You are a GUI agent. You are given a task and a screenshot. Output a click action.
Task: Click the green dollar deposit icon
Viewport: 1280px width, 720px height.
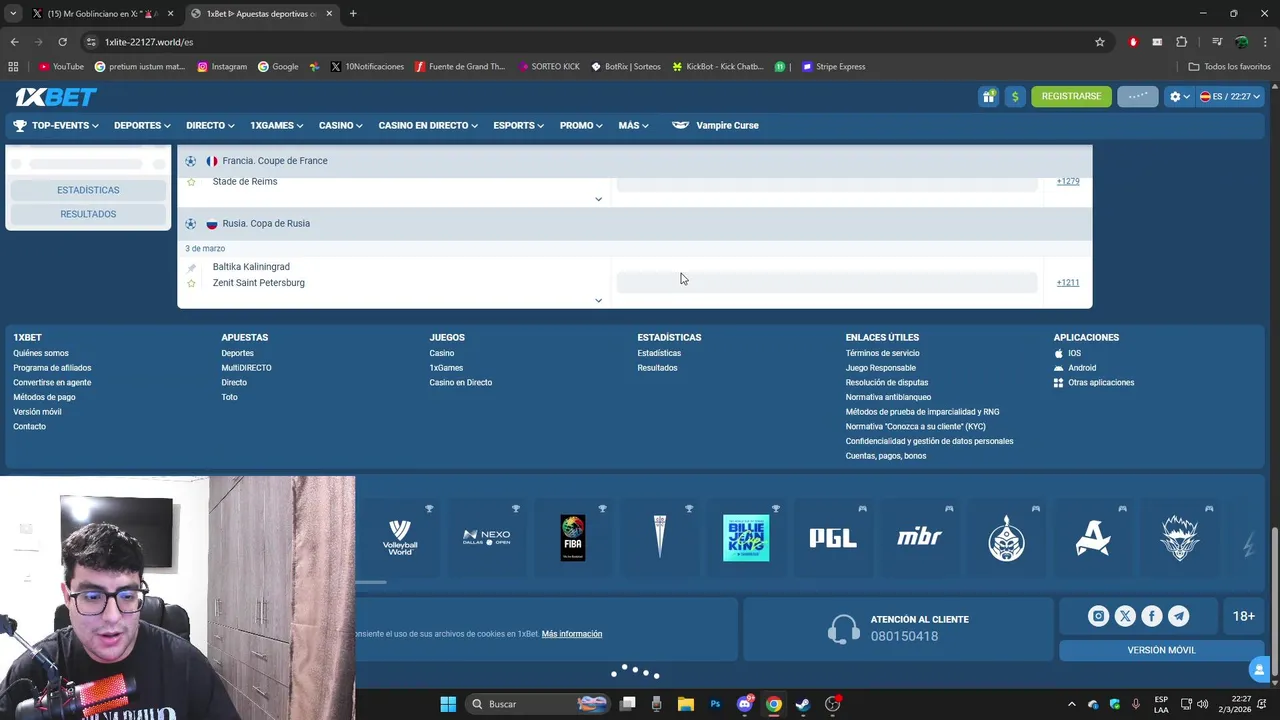coord(1015,96)
